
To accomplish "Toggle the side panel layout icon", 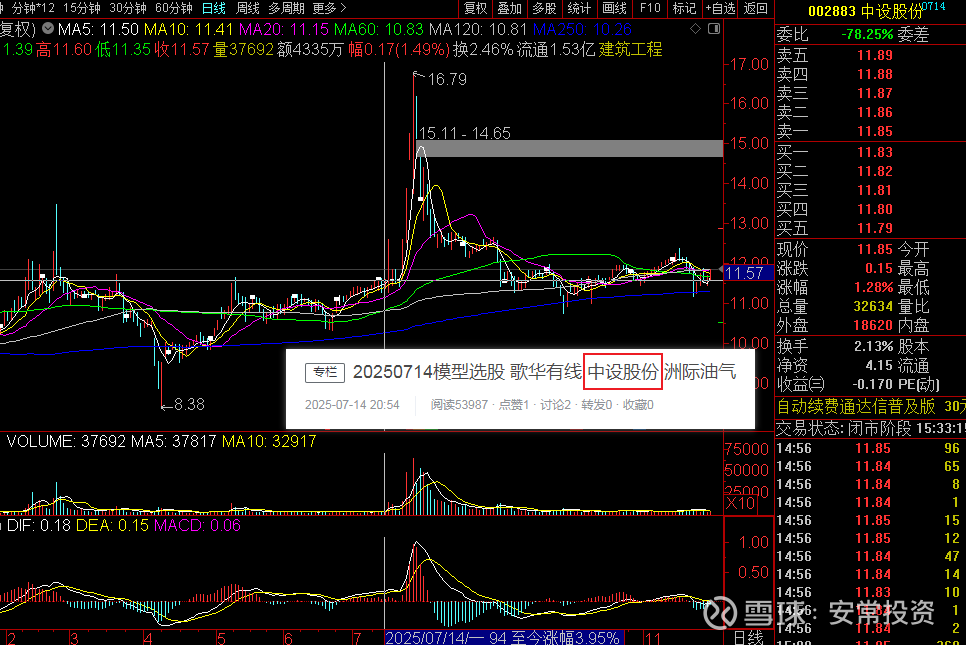I will [x=714, y=28].
